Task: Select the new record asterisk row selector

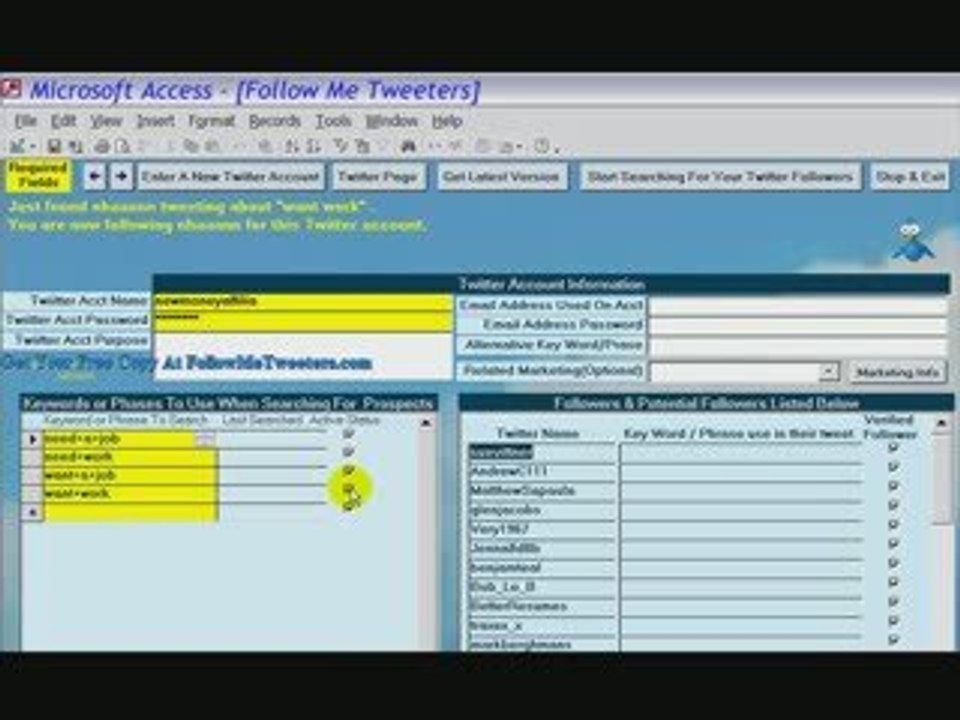Action: pos(32,512)
